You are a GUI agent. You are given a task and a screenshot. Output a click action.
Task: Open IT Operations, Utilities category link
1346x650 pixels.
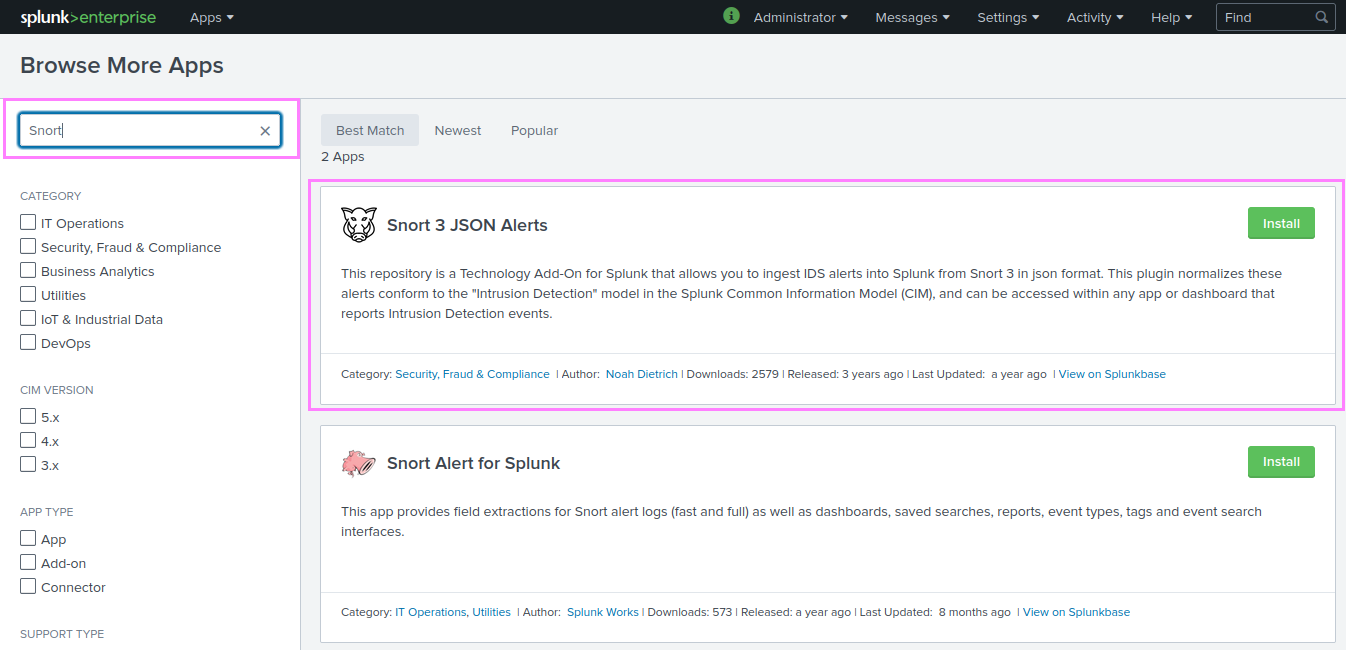point(453,612)
